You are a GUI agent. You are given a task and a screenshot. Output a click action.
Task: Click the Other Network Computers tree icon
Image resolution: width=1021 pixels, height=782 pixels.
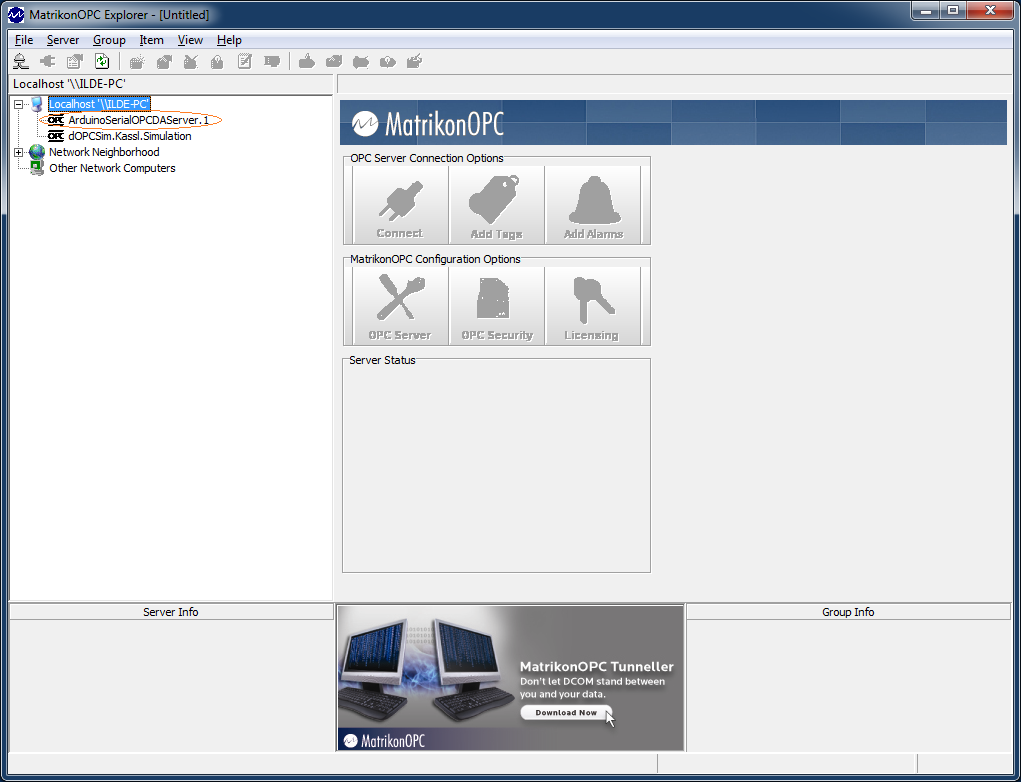coord(37,168)
